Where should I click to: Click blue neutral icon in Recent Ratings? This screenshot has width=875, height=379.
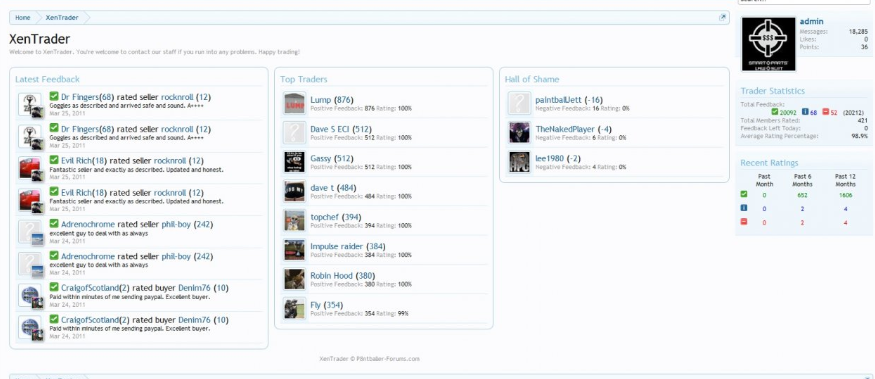pos(743,208)
